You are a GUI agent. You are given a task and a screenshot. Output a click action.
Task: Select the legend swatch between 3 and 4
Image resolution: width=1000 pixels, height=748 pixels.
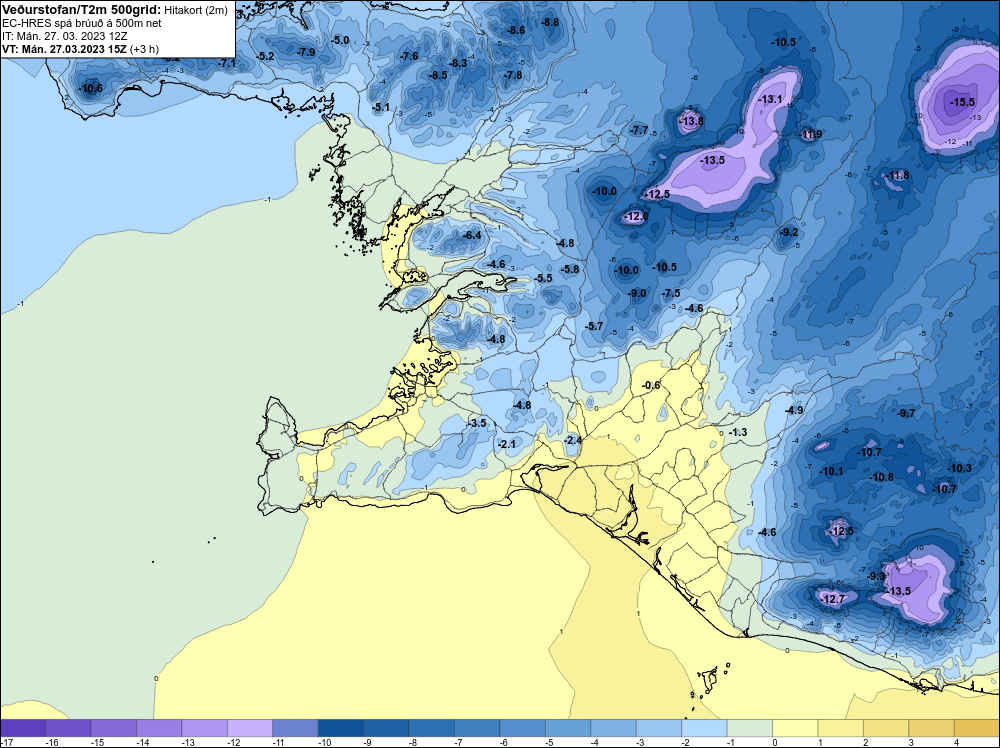coord(932,728)
